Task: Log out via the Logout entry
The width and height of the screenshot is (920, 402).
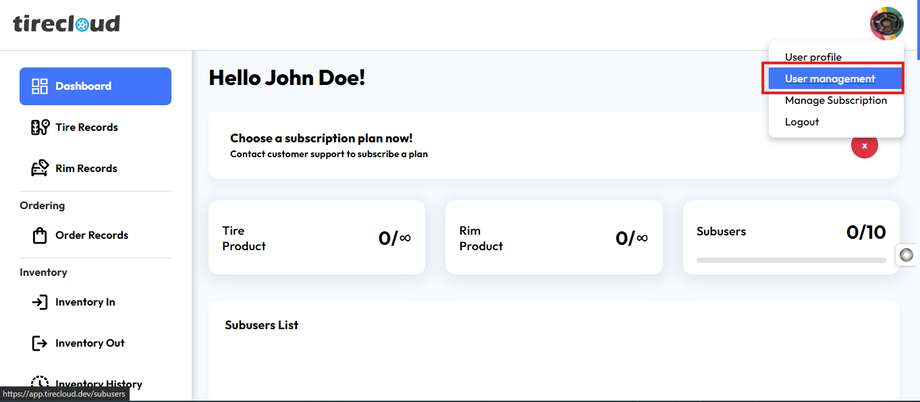Action: click(802, 122)
